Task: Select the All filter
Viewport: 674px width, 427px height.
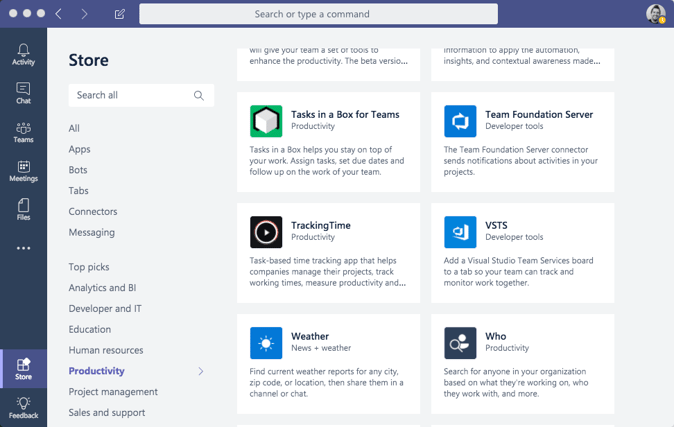Action: click(x=74, y=128)
